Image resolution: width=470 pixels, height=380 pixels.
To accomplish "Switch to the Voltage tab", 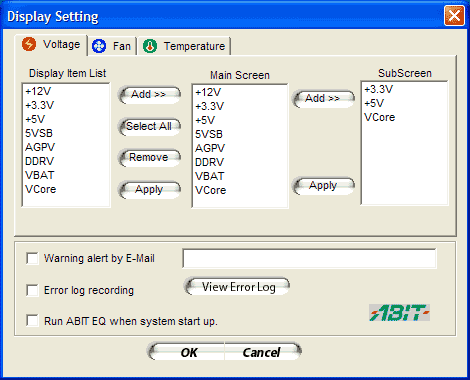I will [51, 45].
